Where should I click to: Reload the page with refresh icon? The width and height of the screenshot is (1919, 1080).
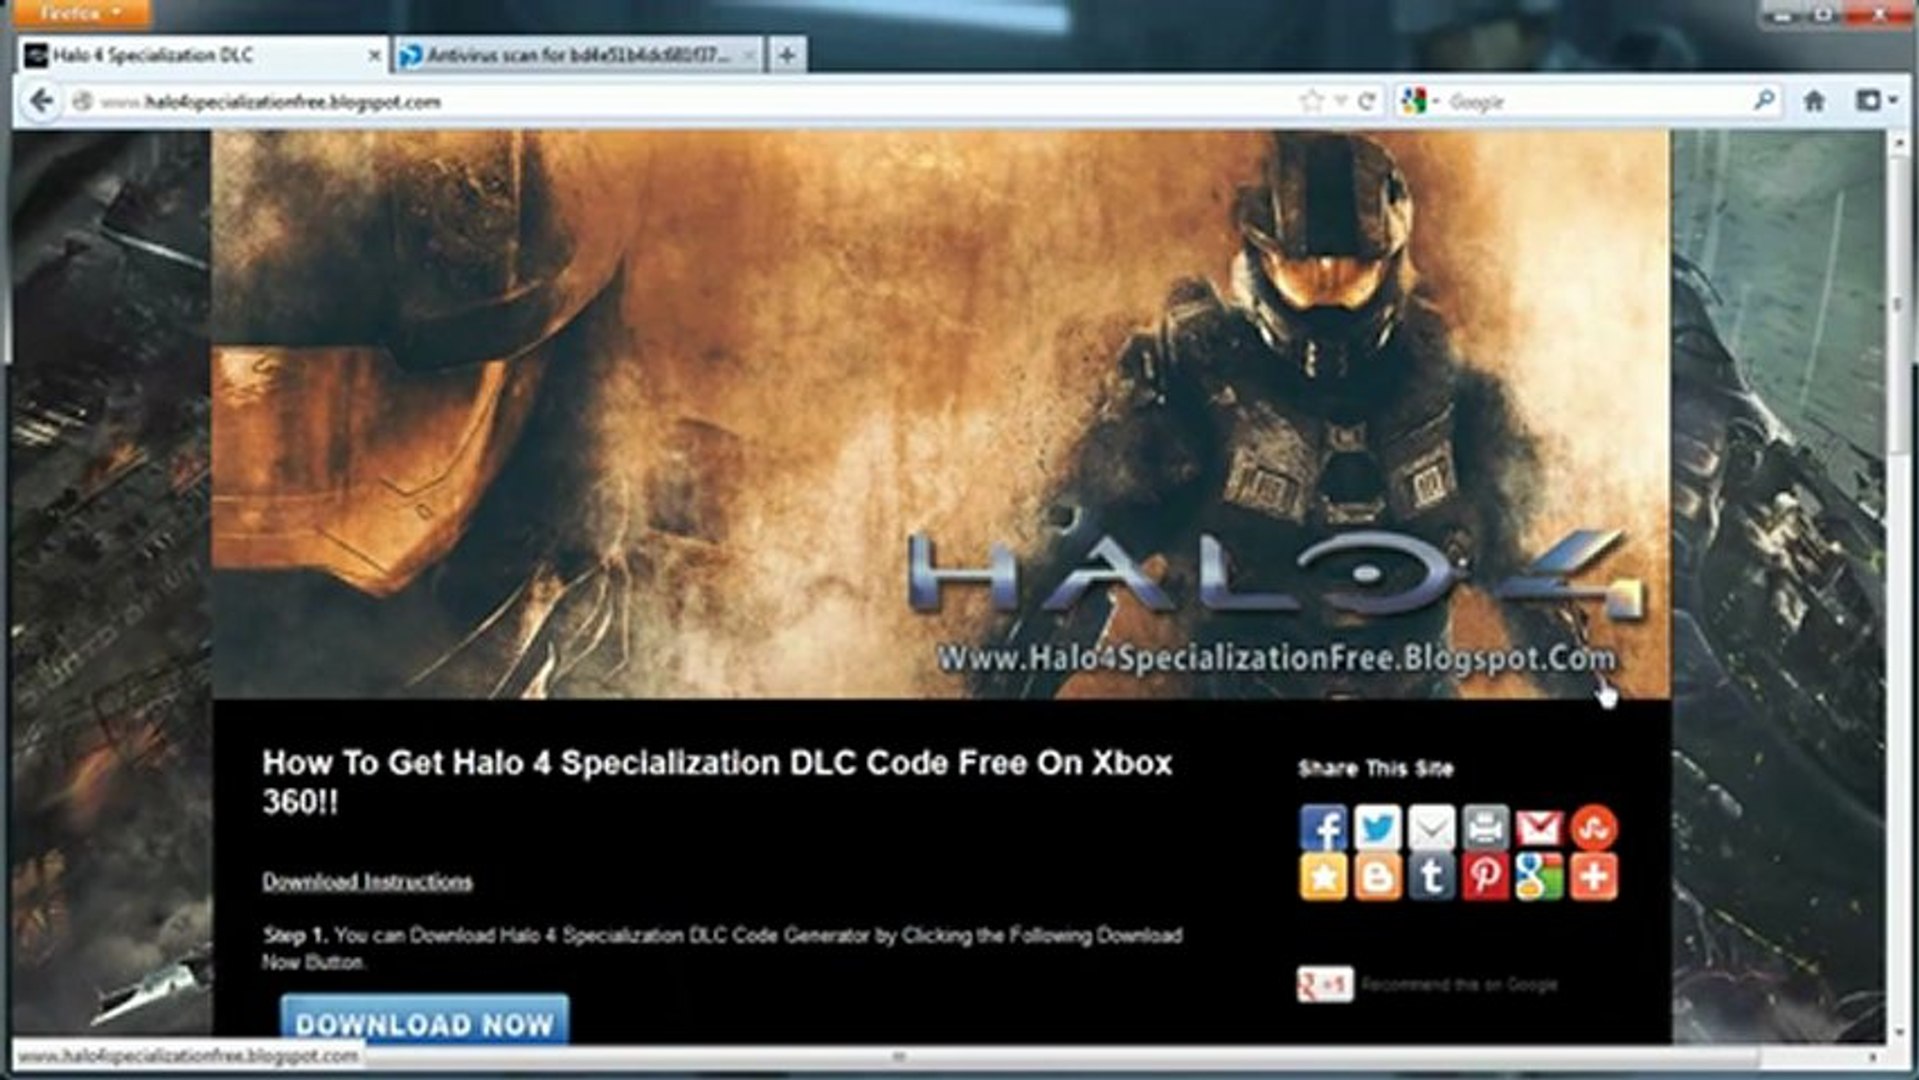pos(1367,101)
